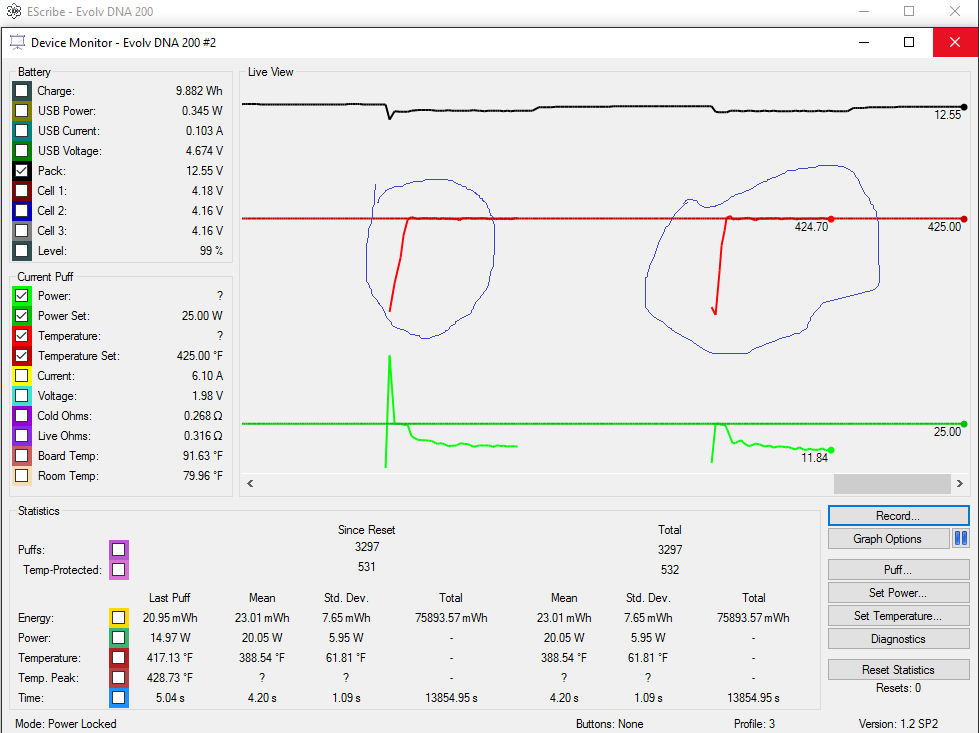The width and height of the screenshot is (979, 733).
Task: Click the Buttons: None status text
Action: [609, 724]
